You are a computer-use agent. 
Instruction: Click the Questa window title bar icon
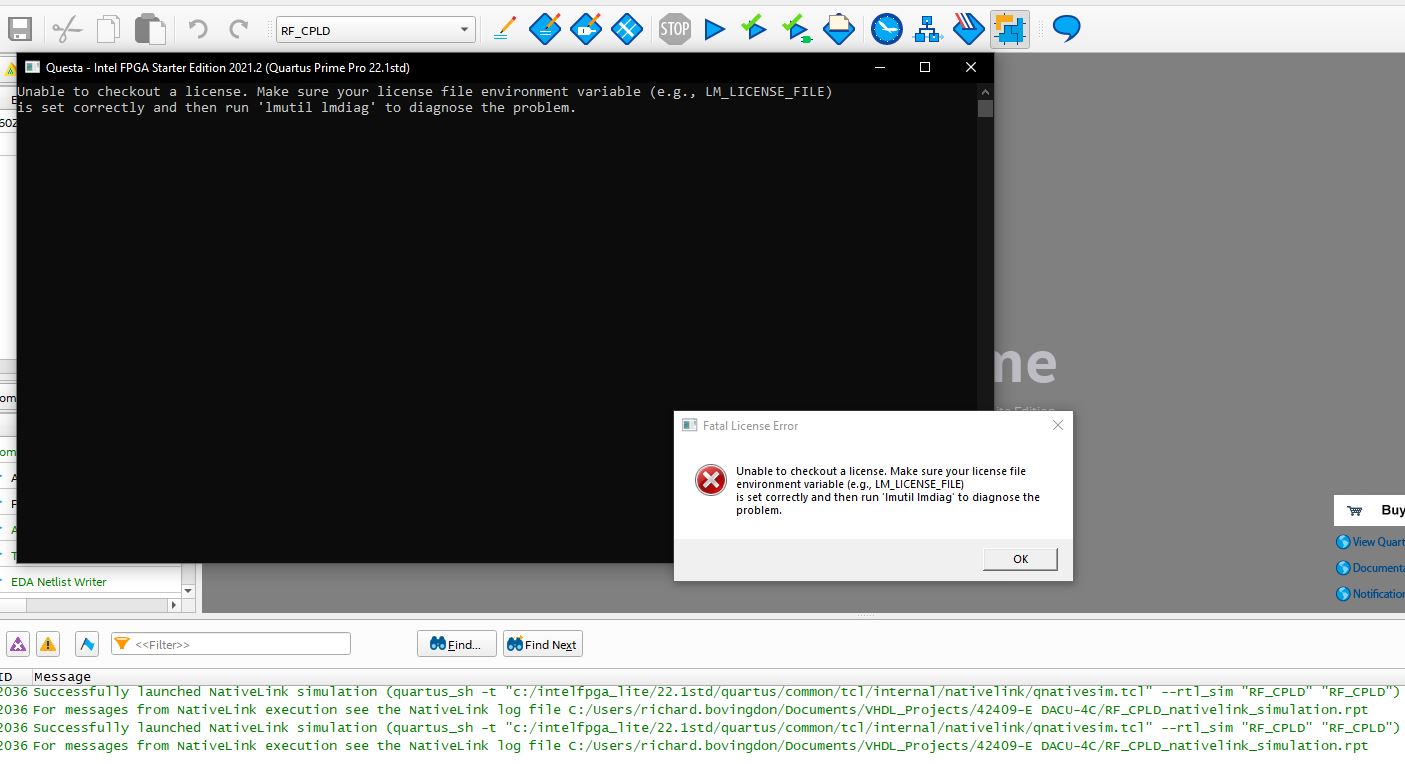click(x=32, y=67)
